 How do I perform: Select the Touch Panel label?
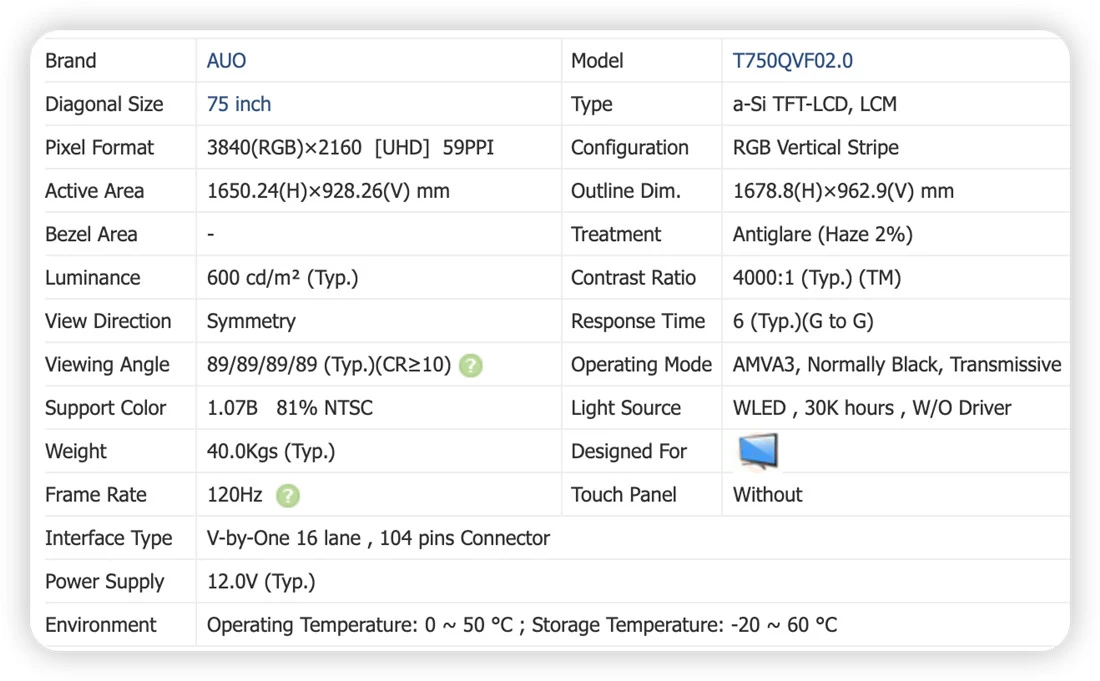click(x=624, y=496)
